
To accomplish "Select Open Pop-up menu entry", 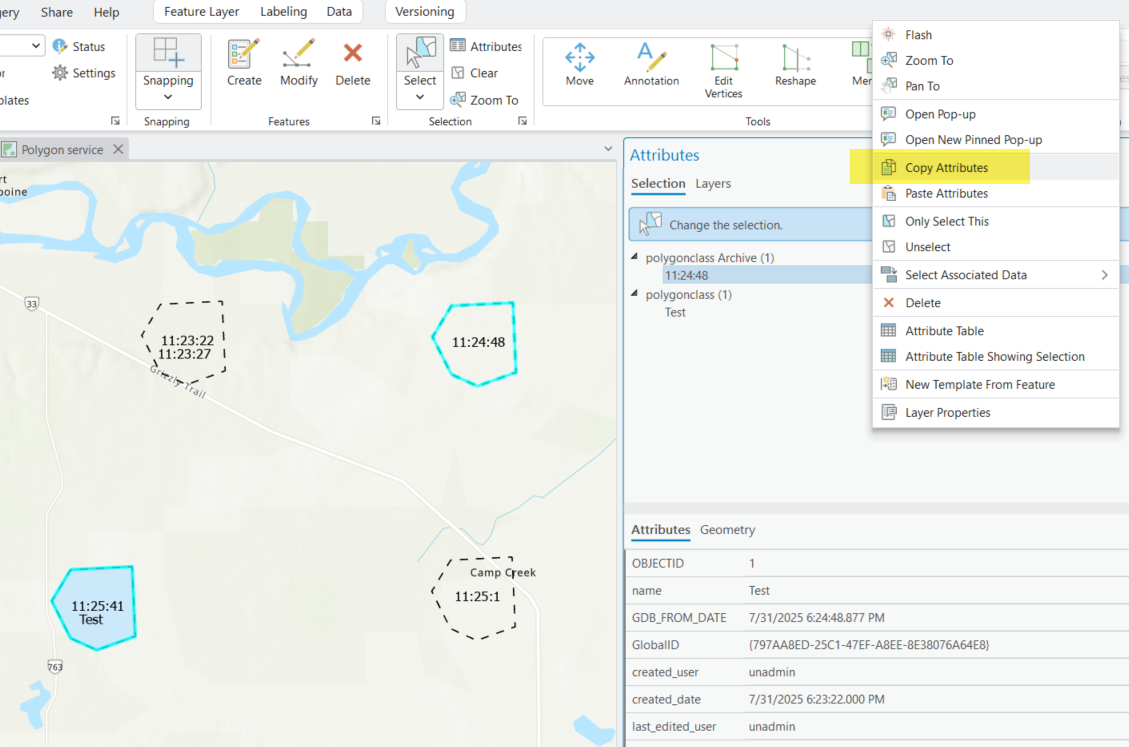I will (x=996, y=114).
